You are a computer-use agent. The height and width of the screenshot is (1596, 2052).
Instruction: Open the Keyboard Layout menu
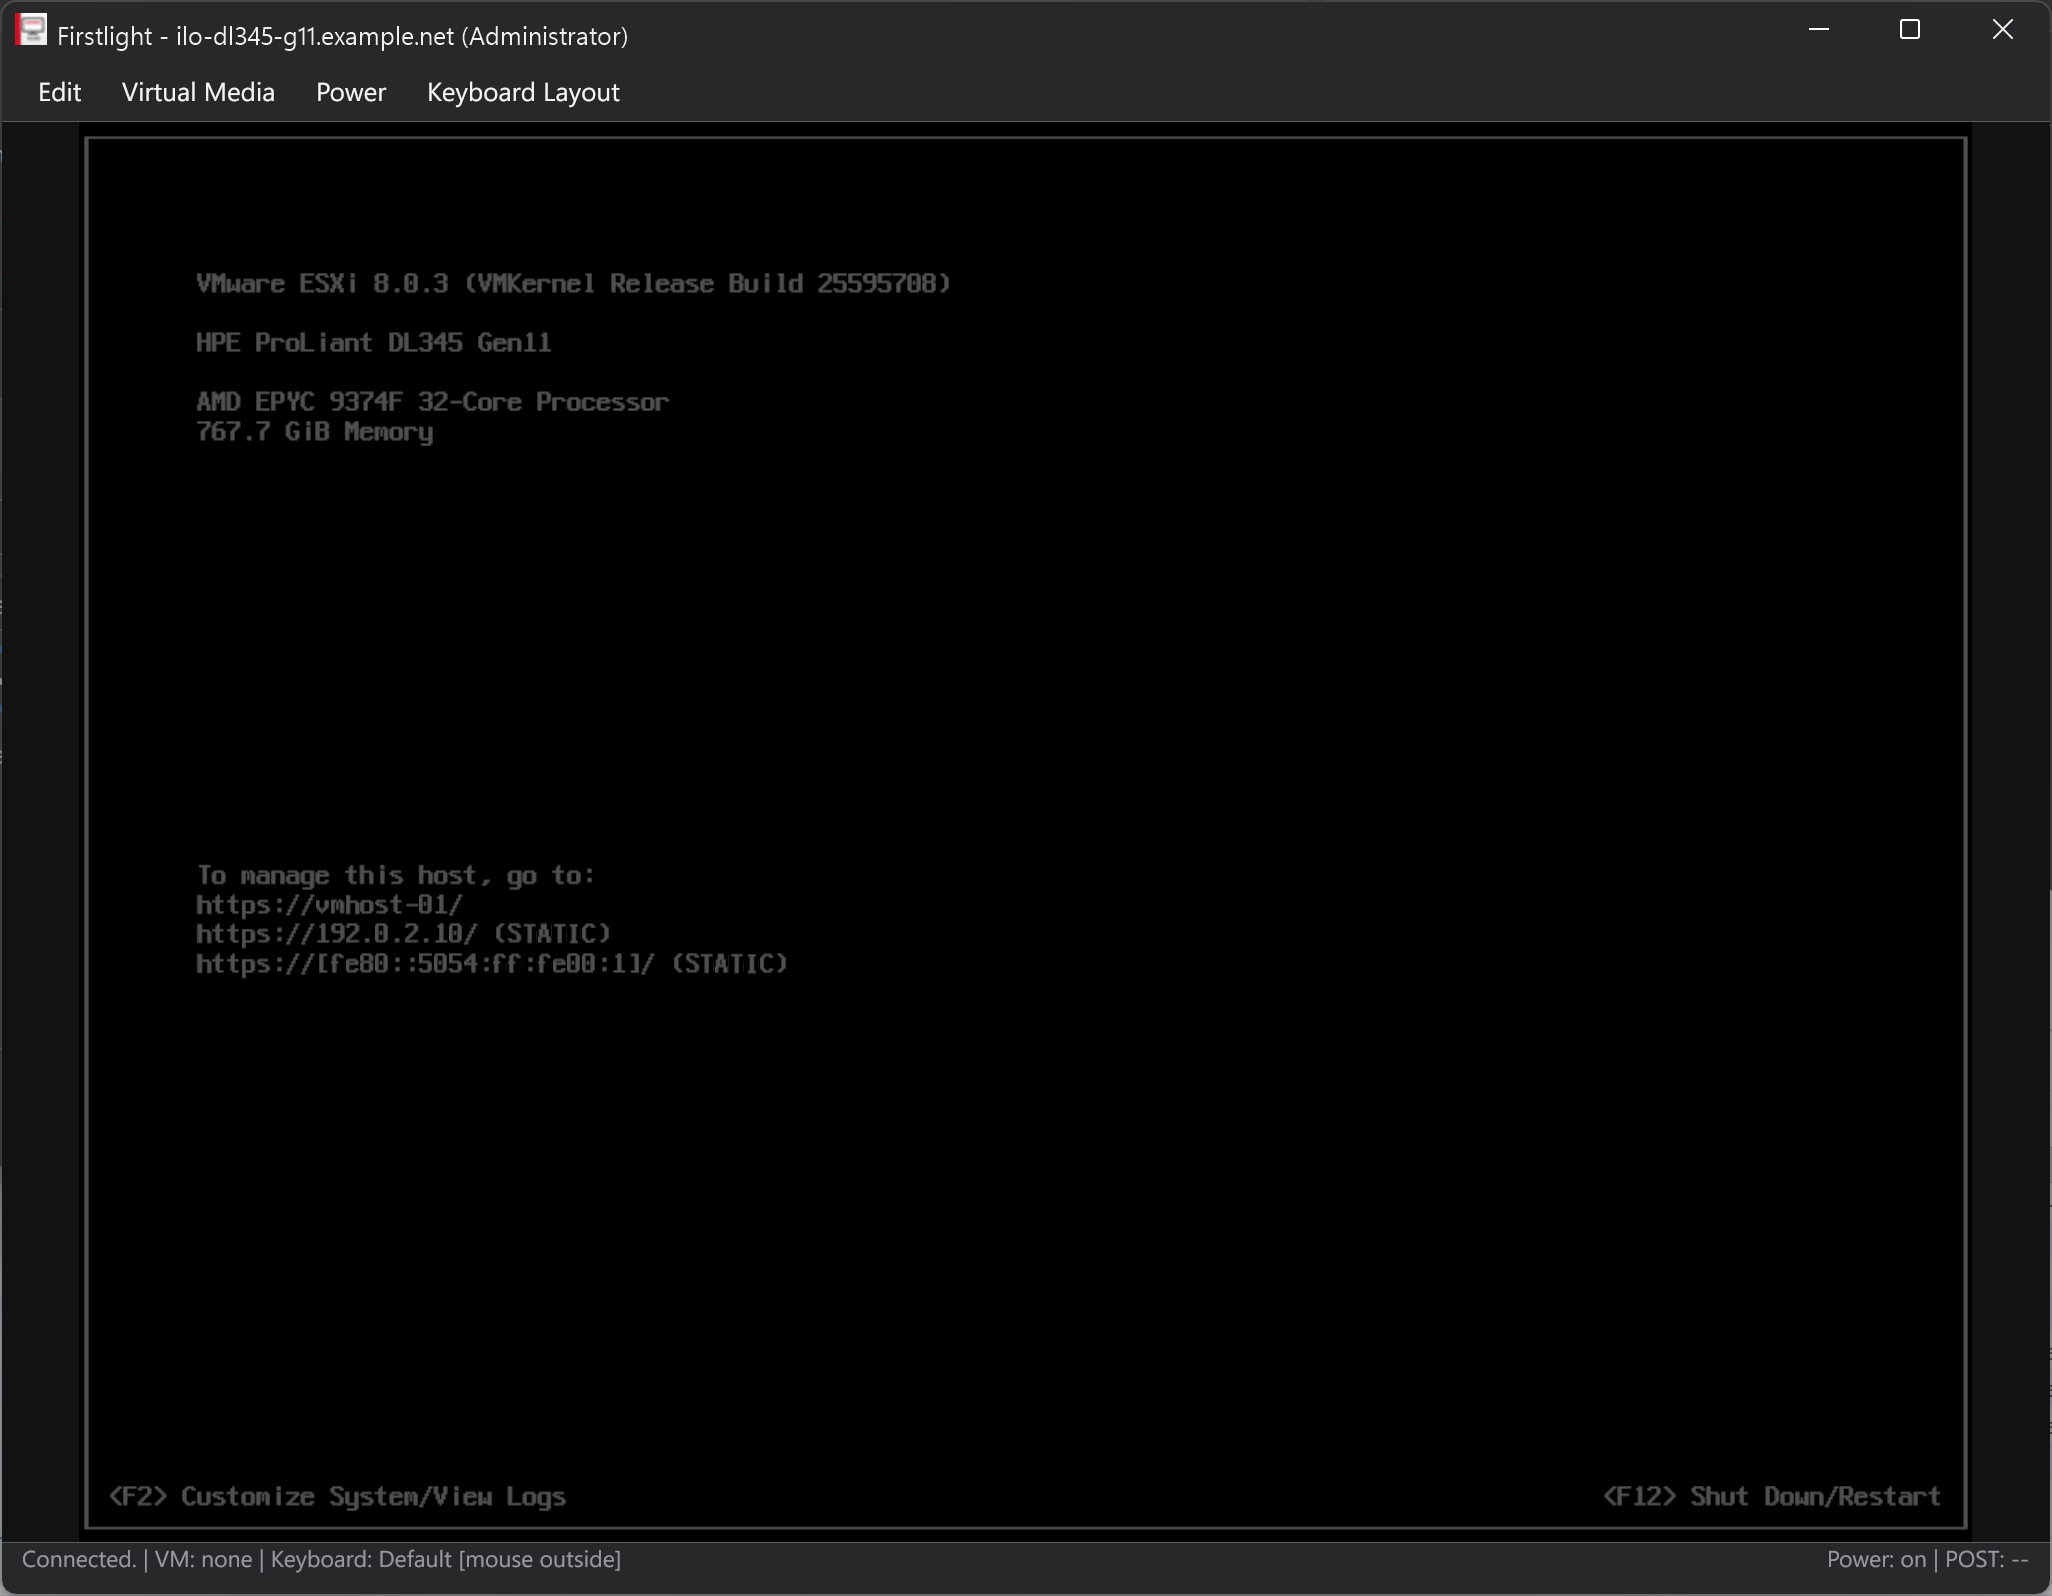coord(523,92)
